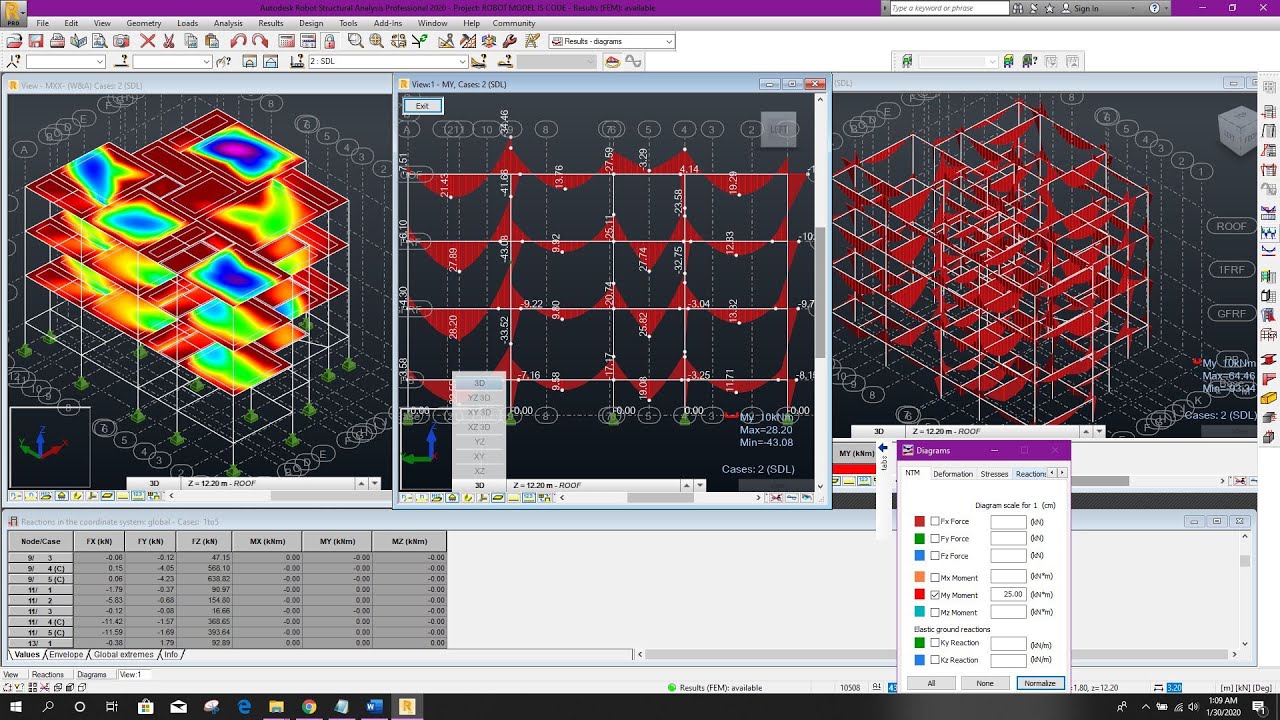
Task: Click the red My Moment color swatch
Action: (x=919, y=595)
